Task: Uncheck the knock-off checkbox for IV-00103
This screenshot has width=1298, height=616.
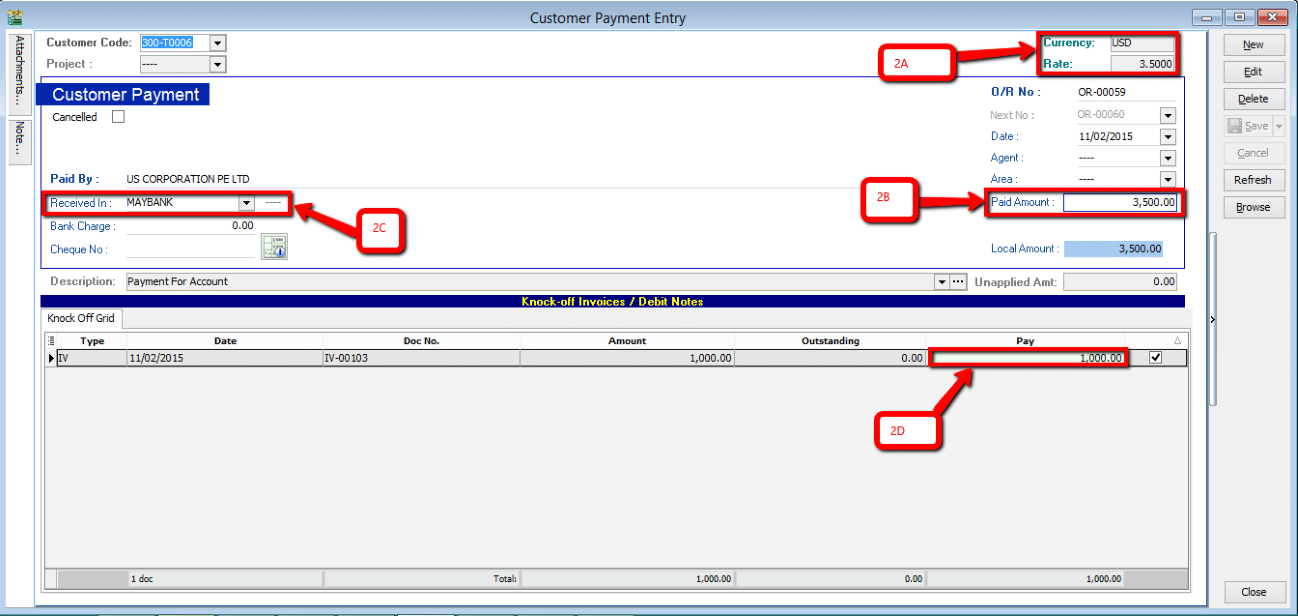Action: point(1156,358)
